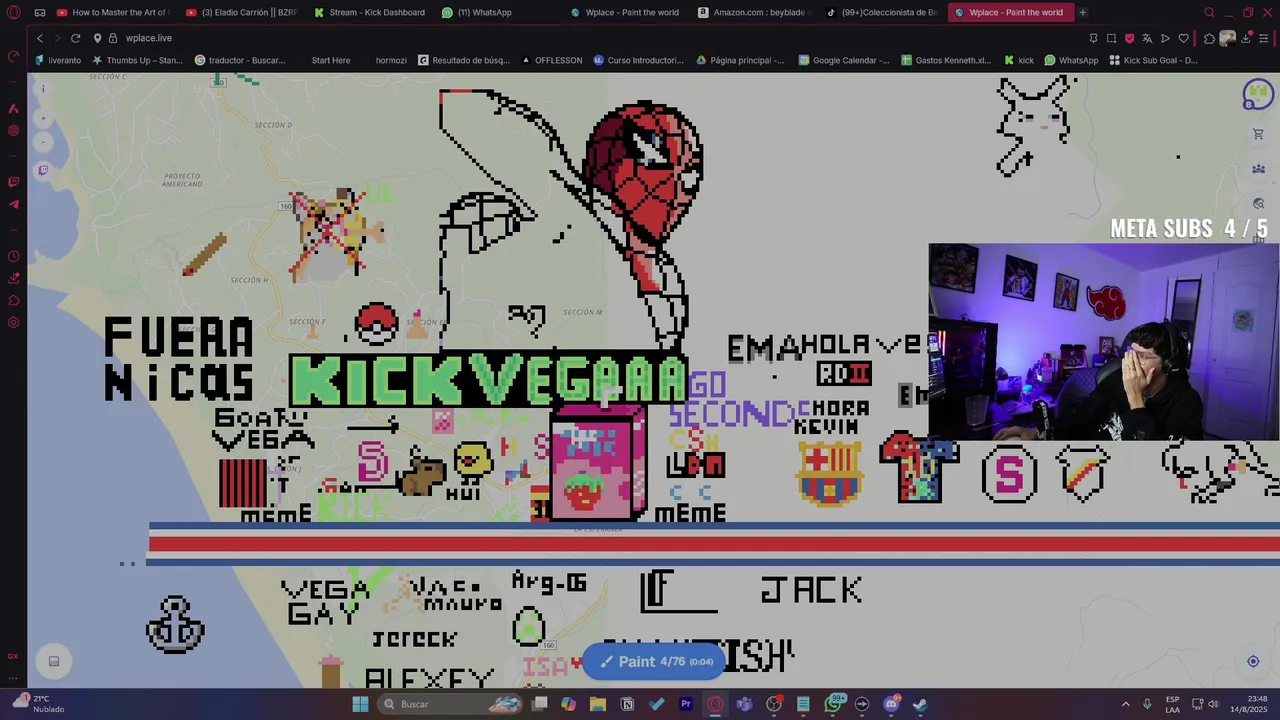
Task: Open File Explorer from the taskbar
Action: point(598,704)
